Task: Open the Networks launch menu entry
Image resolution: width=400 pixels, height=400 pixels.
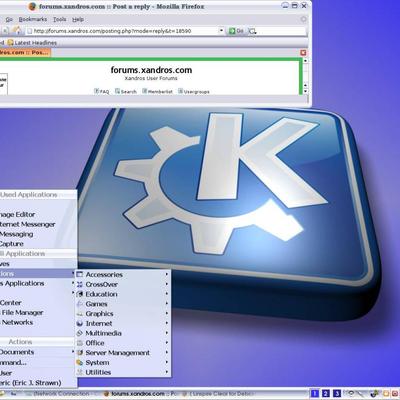Action: (38, 322)
